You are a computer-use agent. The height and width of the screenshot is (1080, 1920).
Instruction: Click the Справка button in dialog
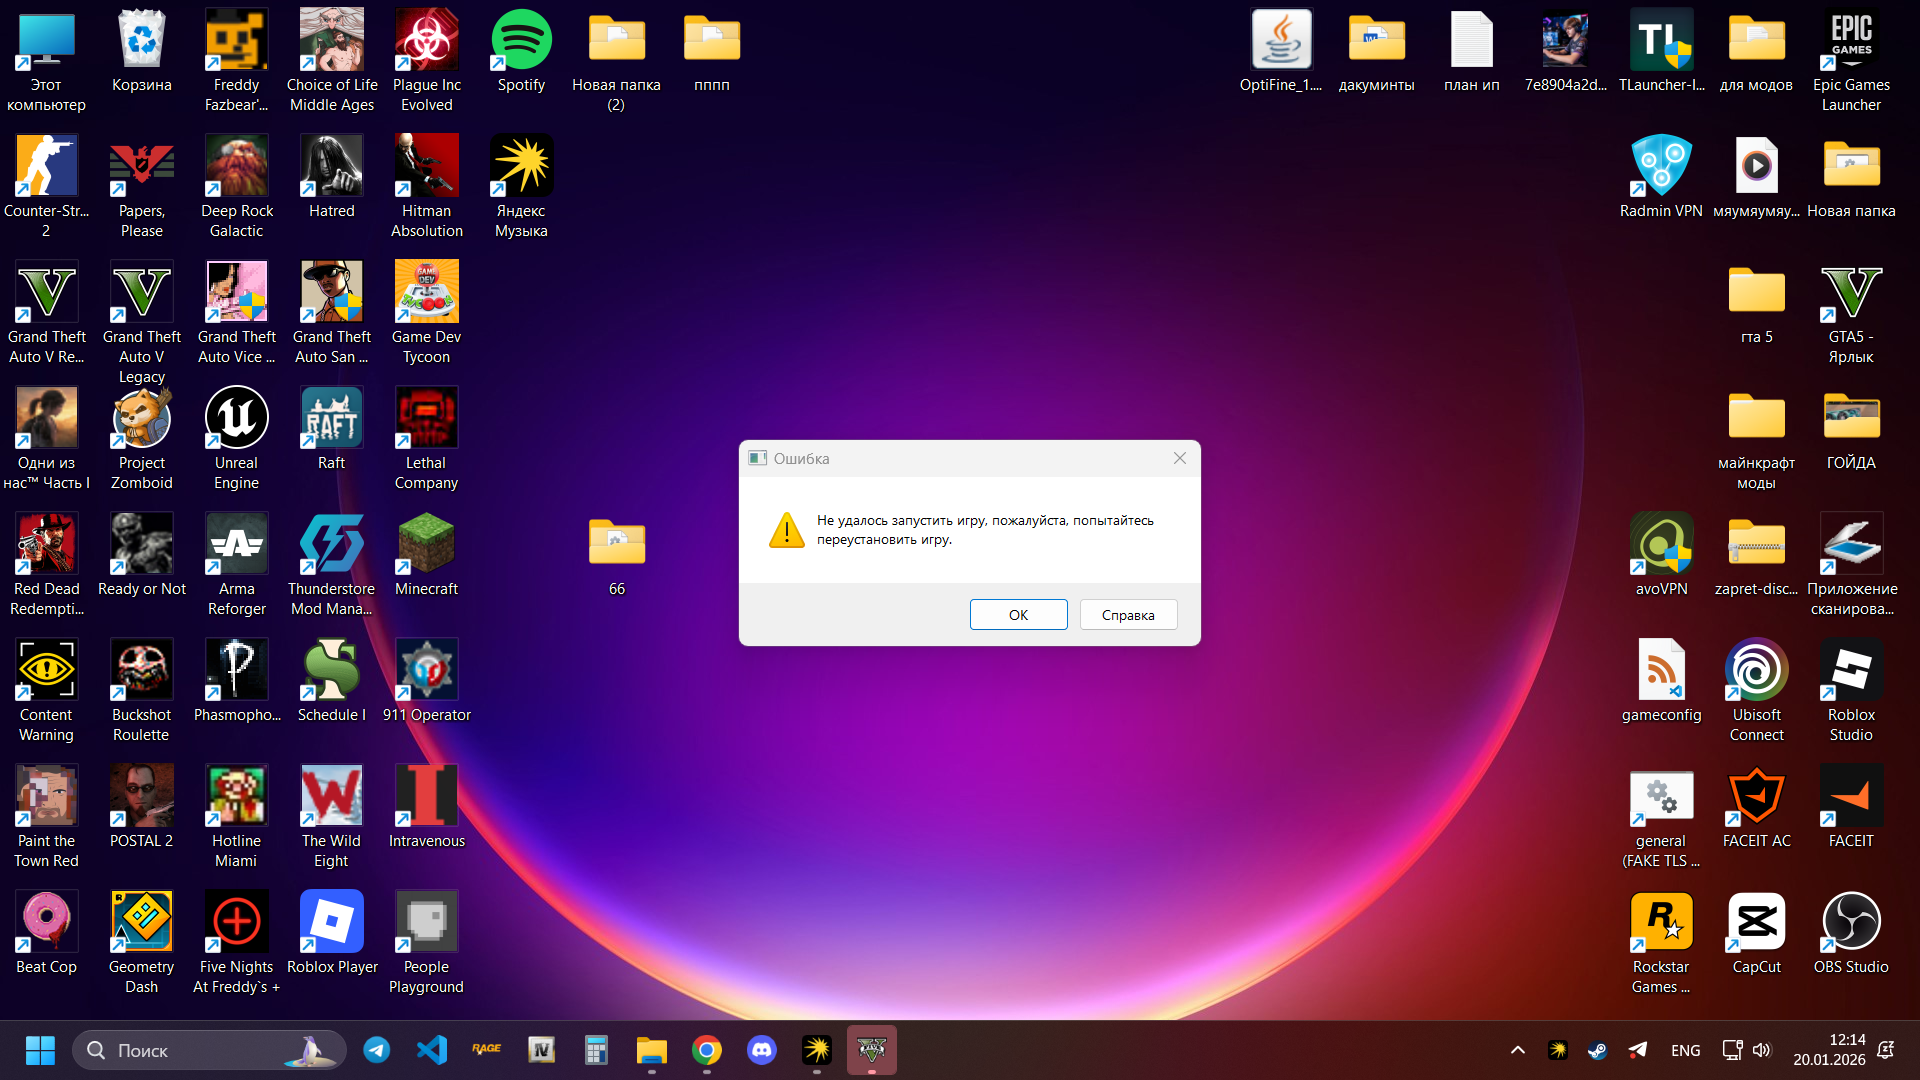point(1128,614)
